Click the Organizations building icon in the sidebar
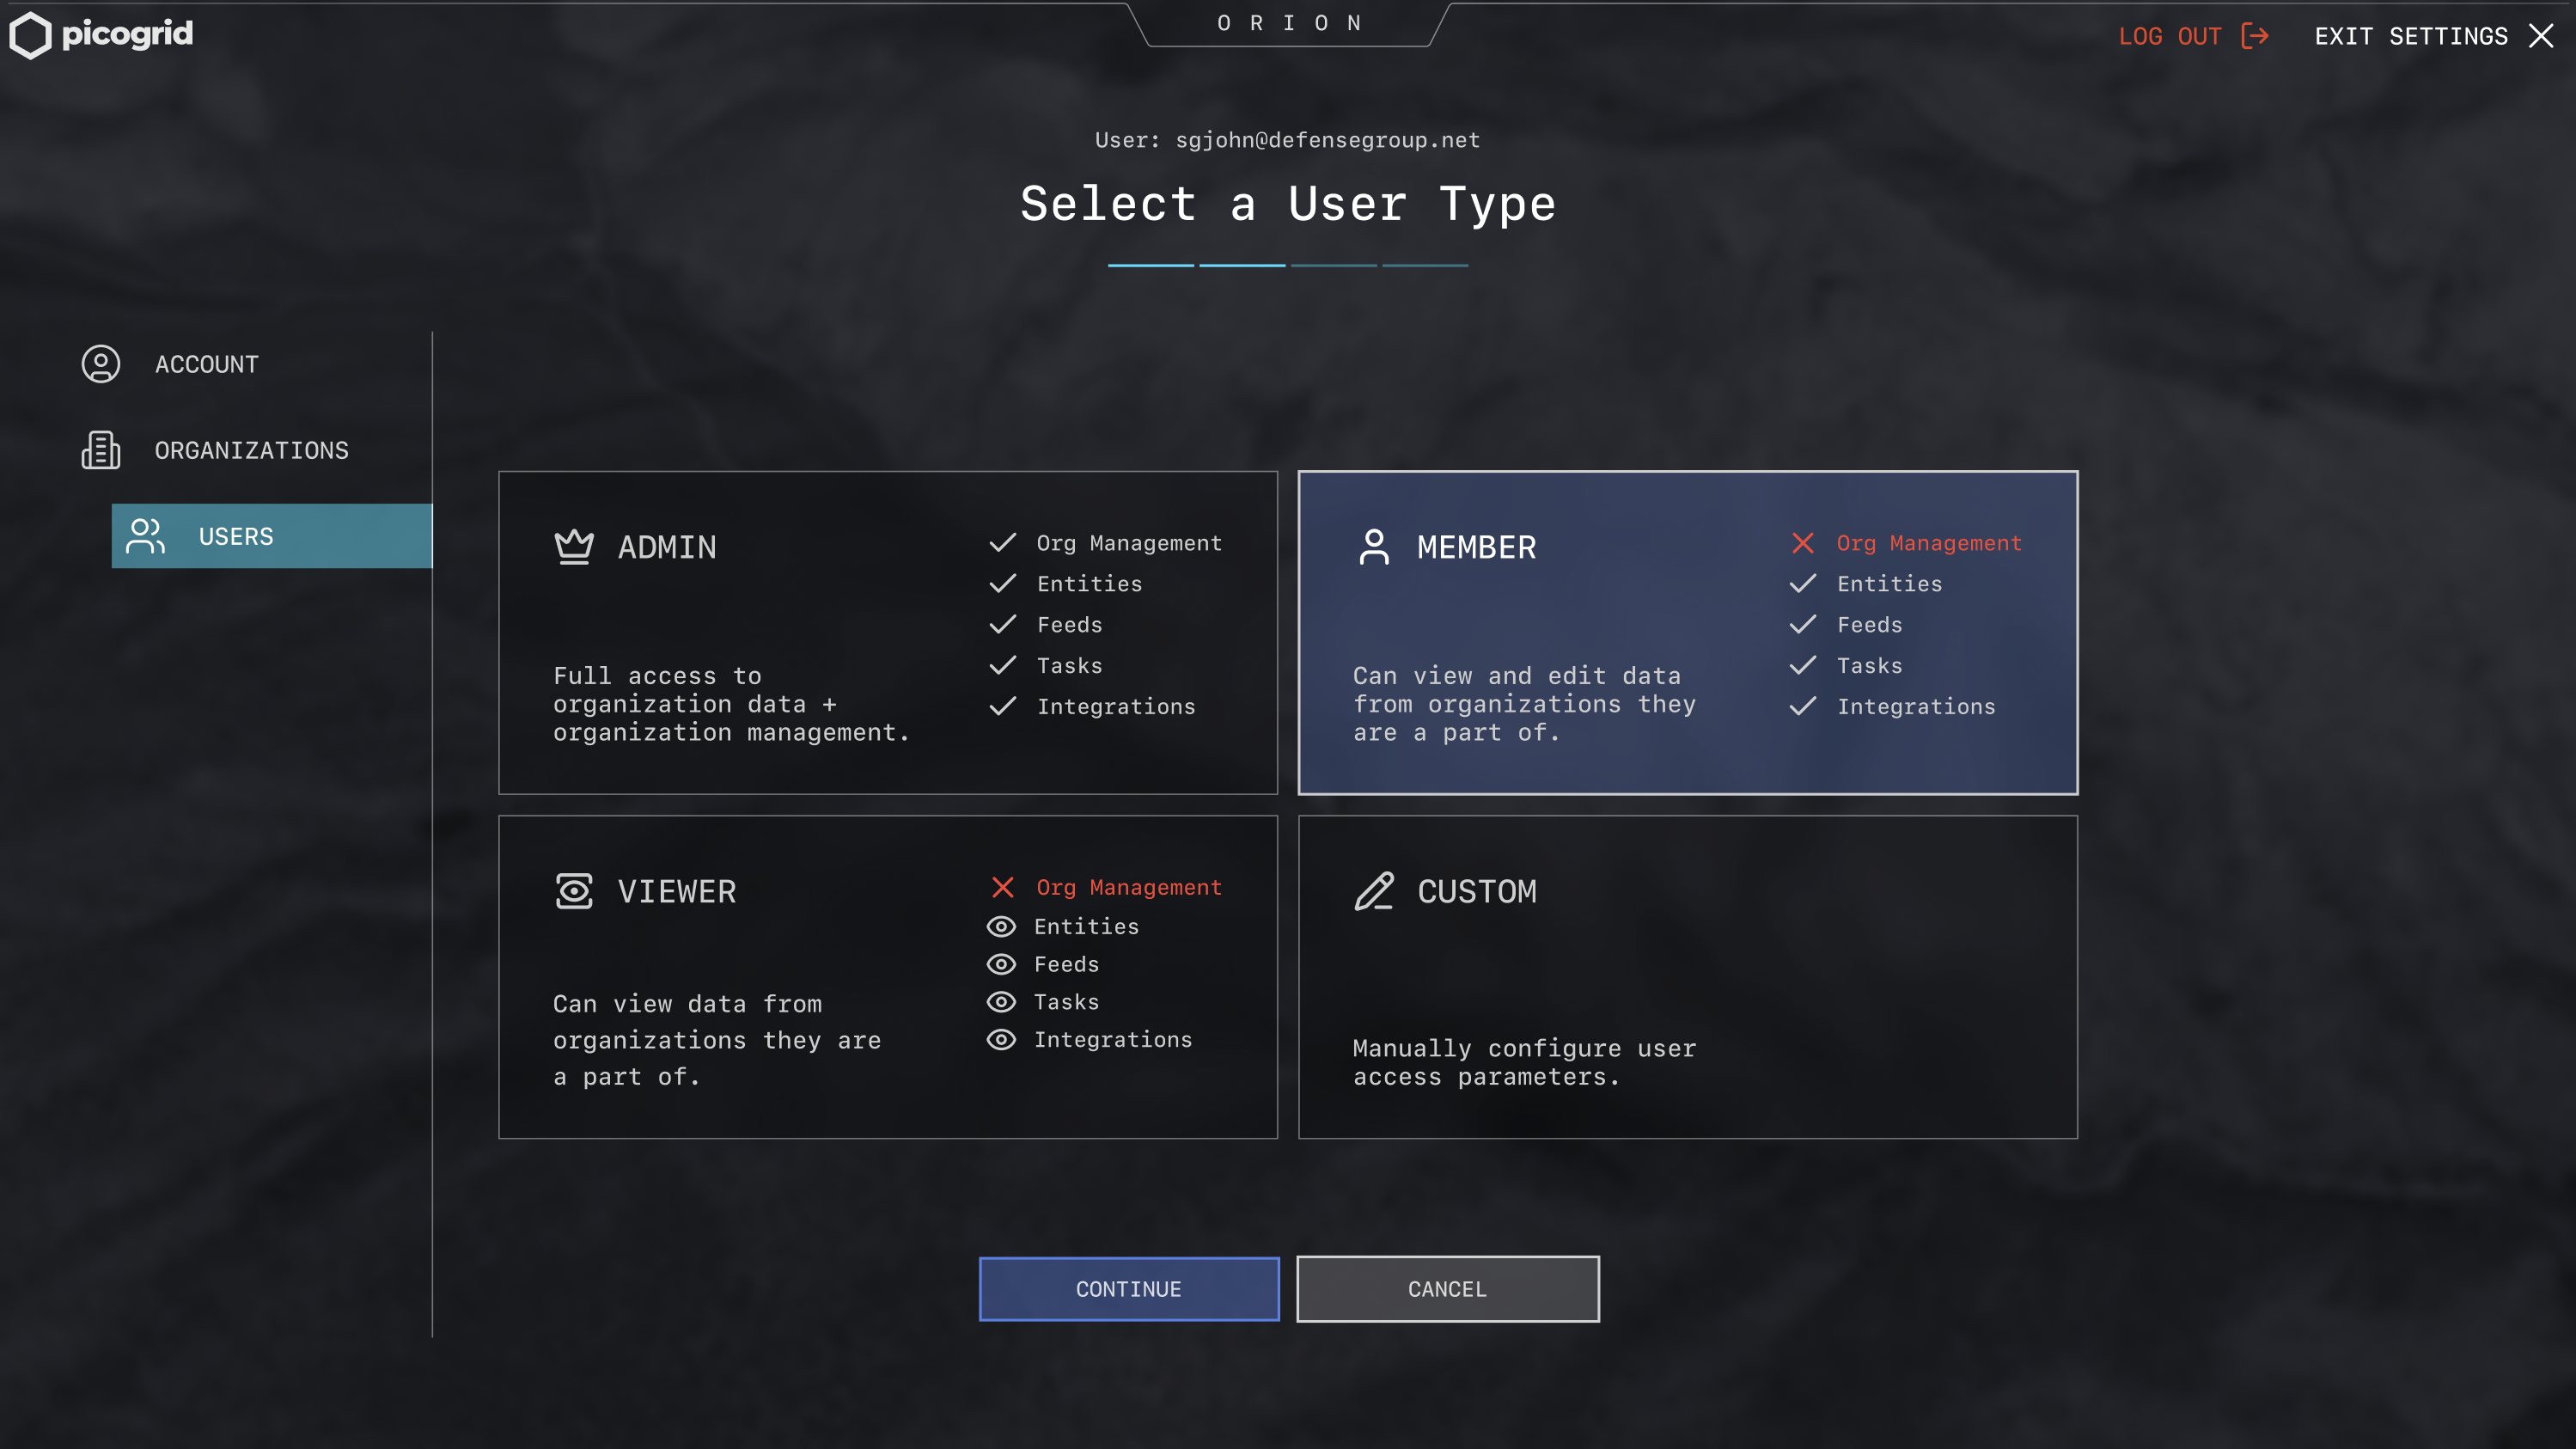Image resolution: width=2576 pixels, height=1449 pixels. pyautogui.click(x=101, y=450)
